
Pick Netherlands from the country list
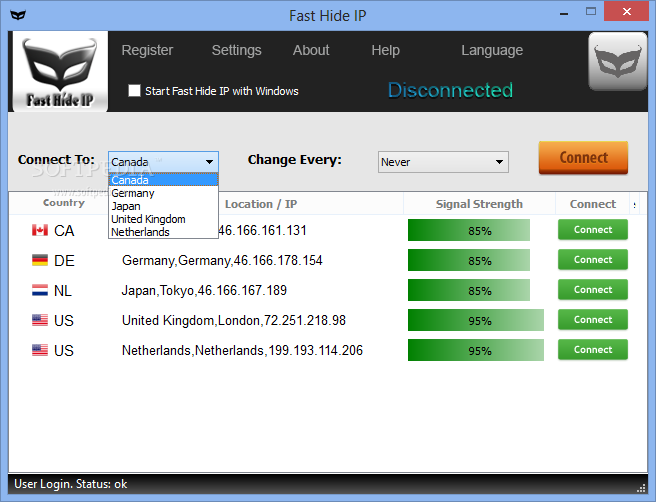pos(163,232)
